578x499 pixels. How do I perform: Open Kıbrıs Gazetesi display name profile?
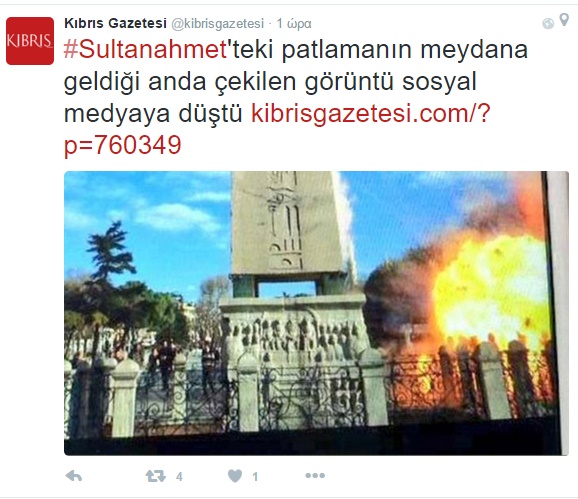(x=115, y=23)
